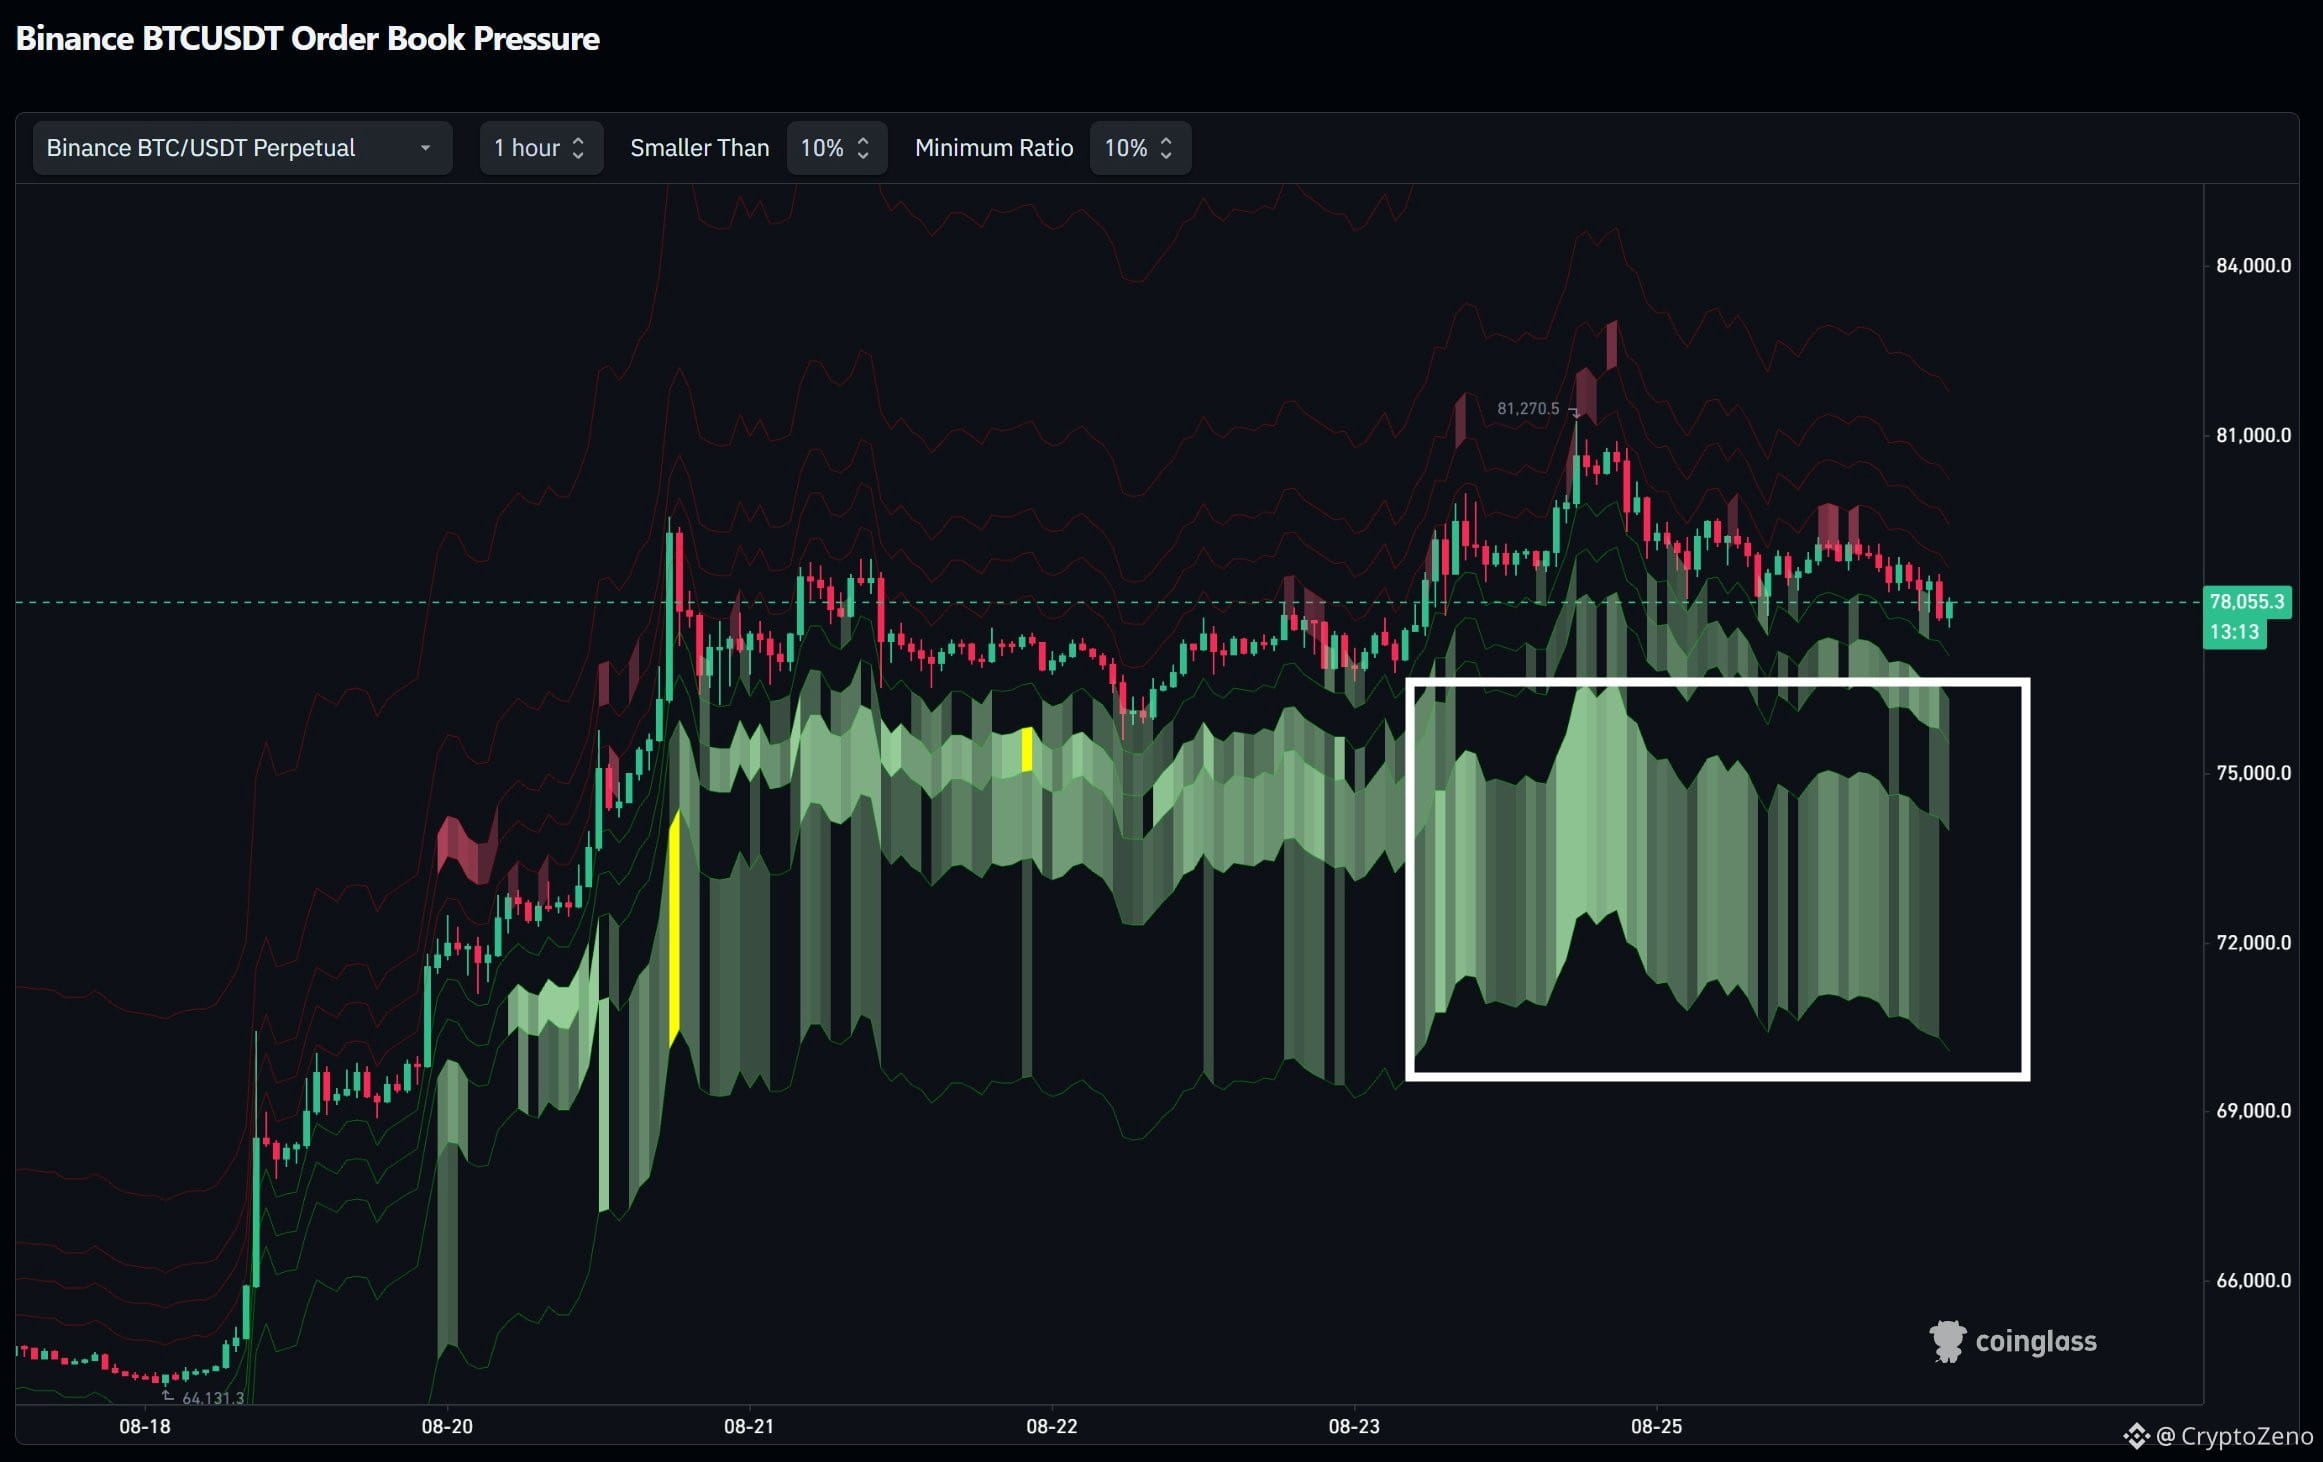Click the 08-20 date axis label
The image size is (2323, 1462).
pyautogui.click(x=447, y=1426)
